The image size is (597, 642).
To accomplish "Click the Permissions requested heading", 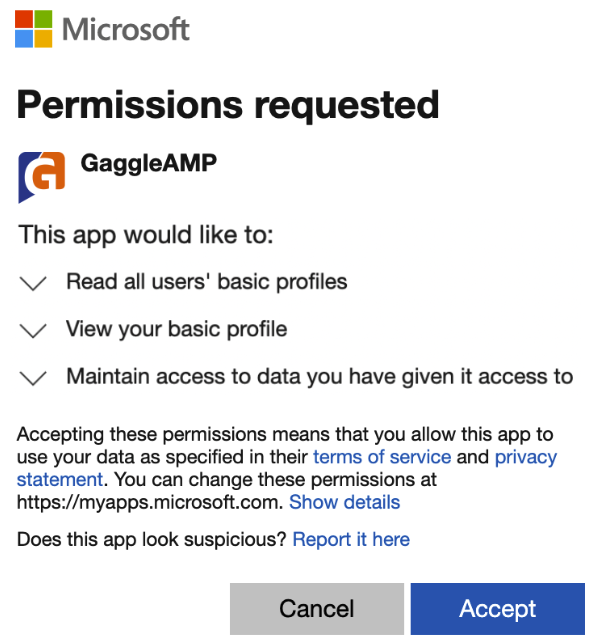I will pyautogui.click(x=228, y=105).
